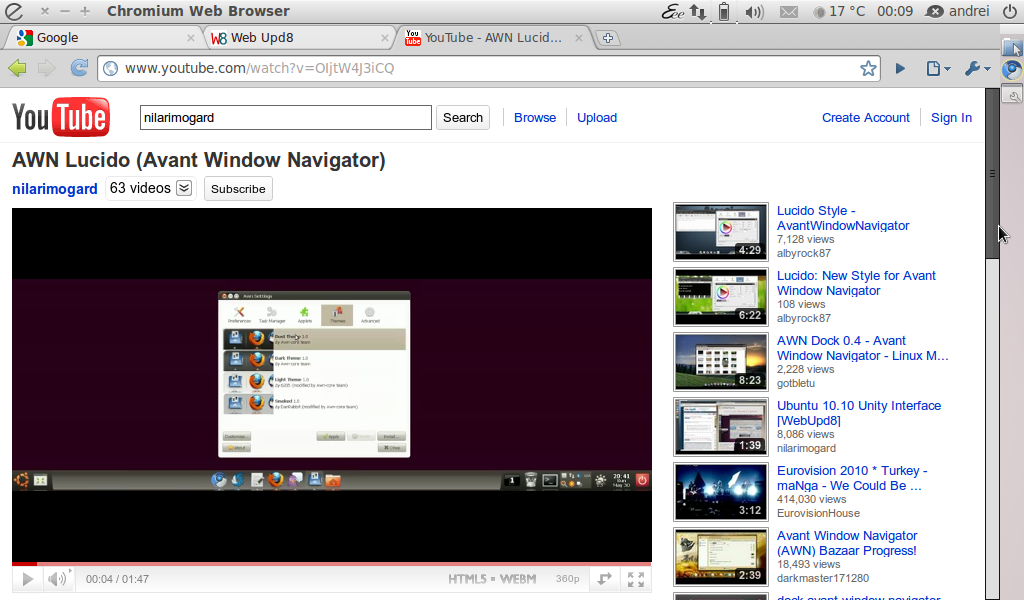
Task: Open Lucido Style thumbnail 4:29
Action: (720, 232)
